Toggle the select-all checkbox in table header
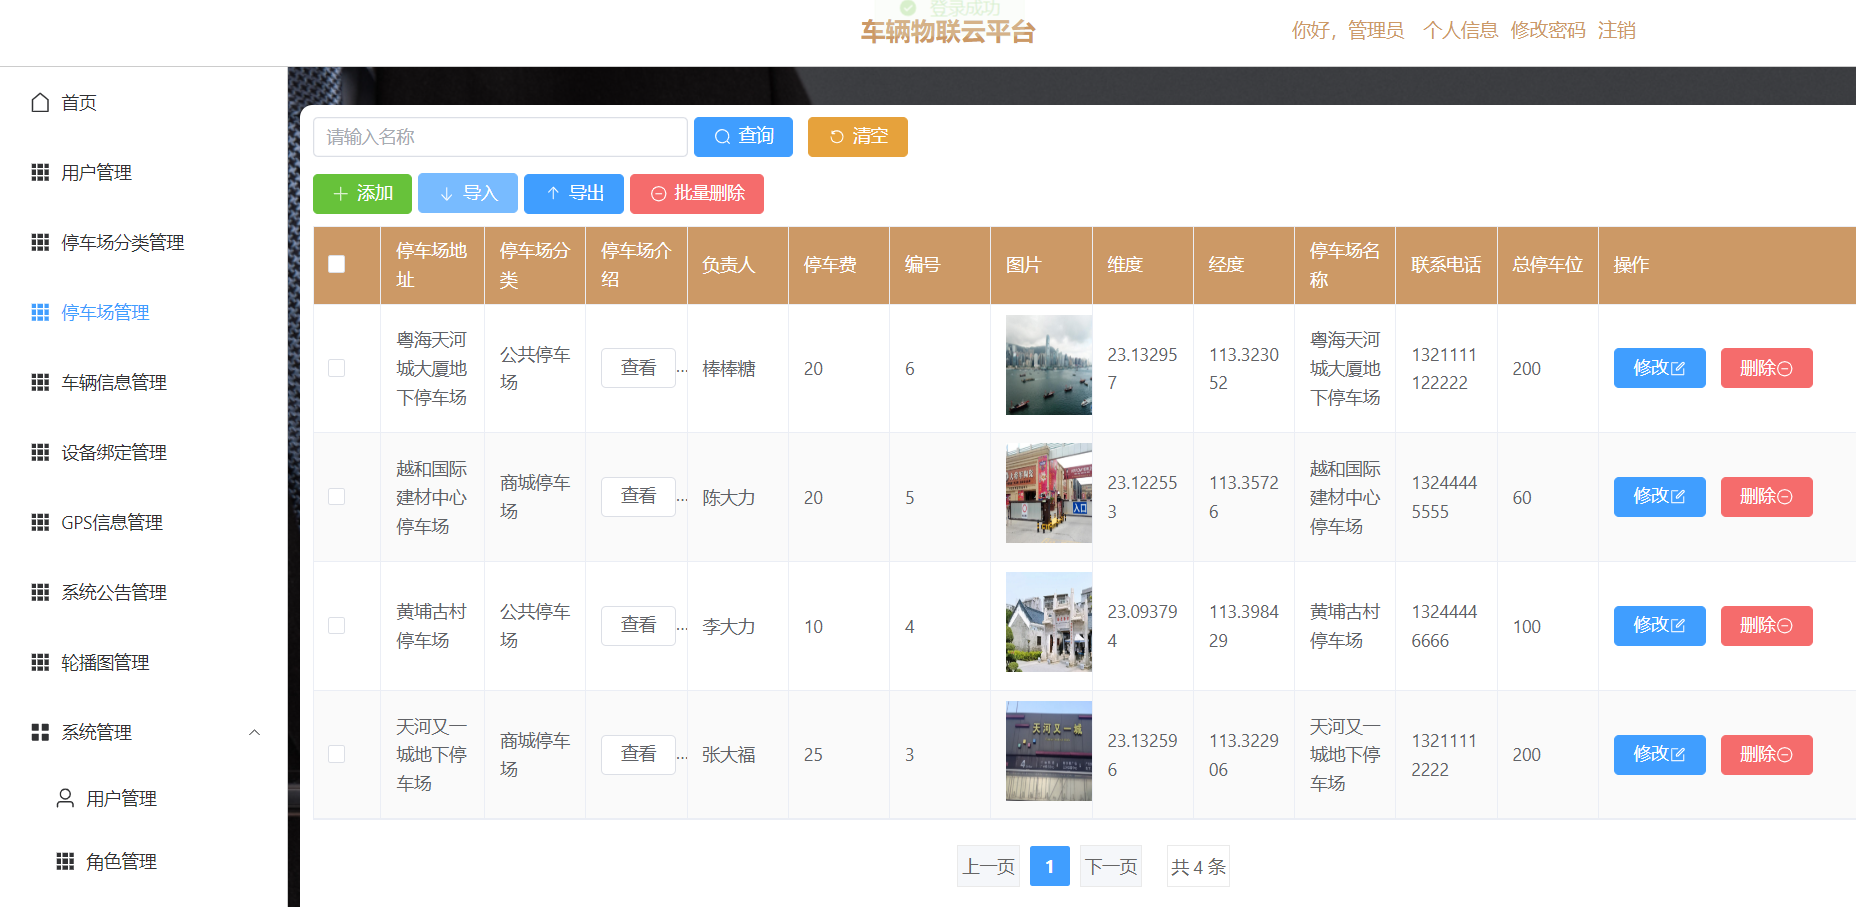Image resolution: width=1856 pixels, height=907 pixels. pyautogui.click(x=337, y=264)
